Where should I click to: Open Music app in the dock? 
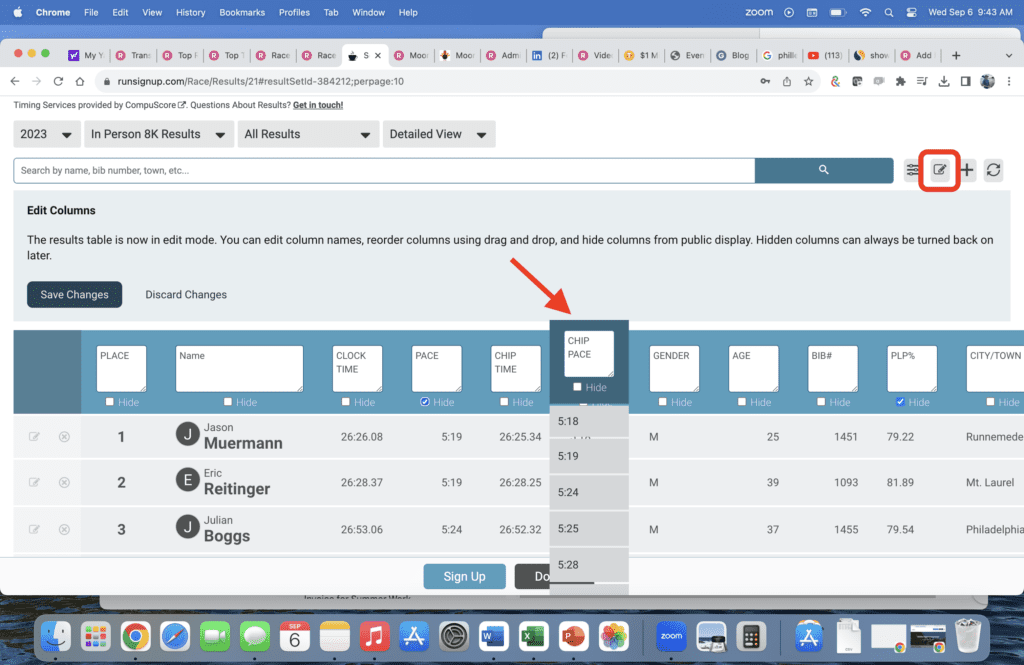point(374,636)
